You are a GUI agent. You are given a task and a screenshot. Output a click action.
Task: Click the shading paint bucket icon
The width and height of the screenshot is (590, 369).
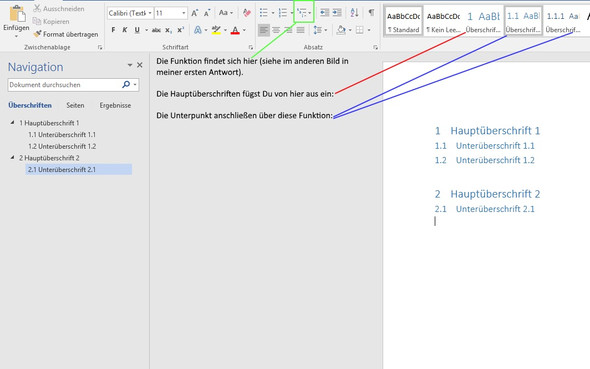341,30
